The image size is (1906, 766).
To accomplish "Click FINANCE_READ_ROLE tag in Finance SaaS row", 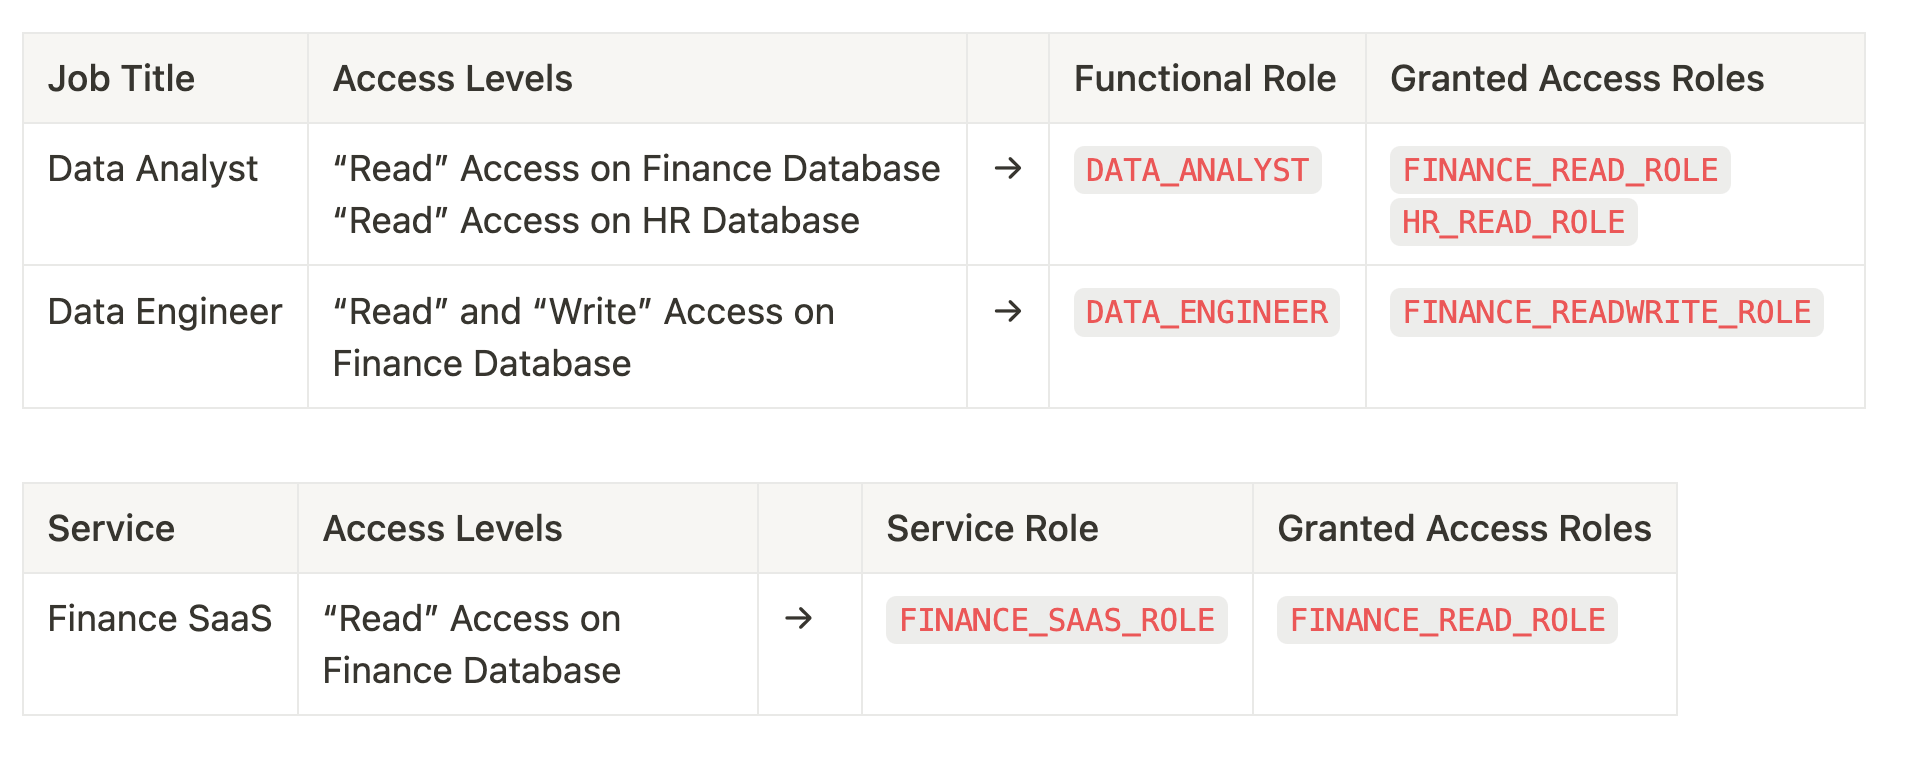I will 1446,620.
